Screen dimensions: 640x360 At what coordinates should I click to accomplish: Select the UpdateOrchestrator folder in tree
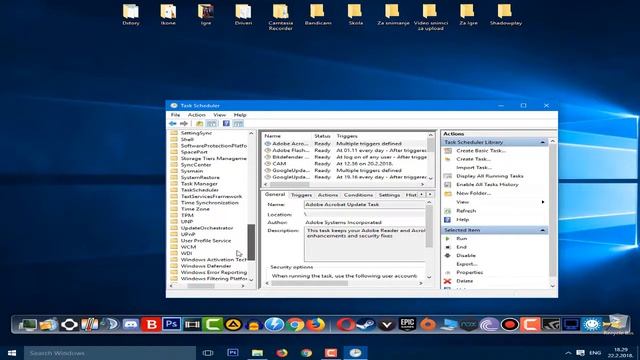tap(207, 228)
